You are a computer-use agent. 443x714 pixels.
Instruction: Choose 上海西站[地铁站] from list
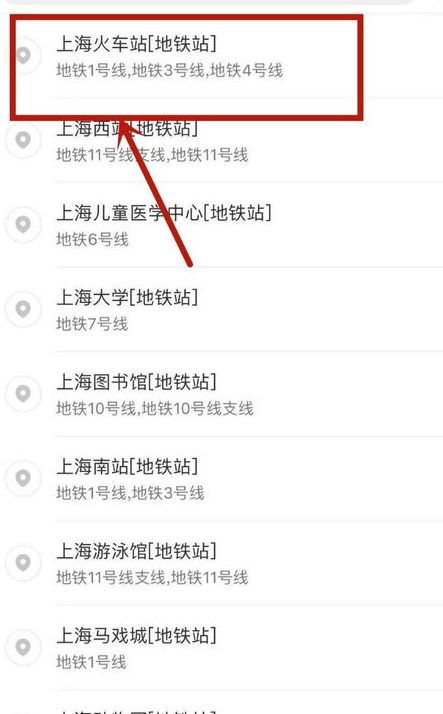point(221,140)
